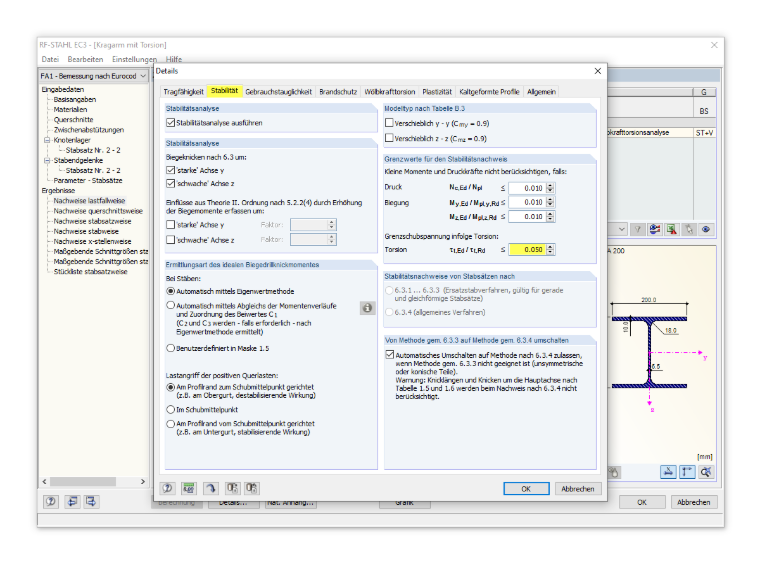Click stepper arrows of Torsion limit value
Viewport: 760px width, 570px height.
coord(550,250)
